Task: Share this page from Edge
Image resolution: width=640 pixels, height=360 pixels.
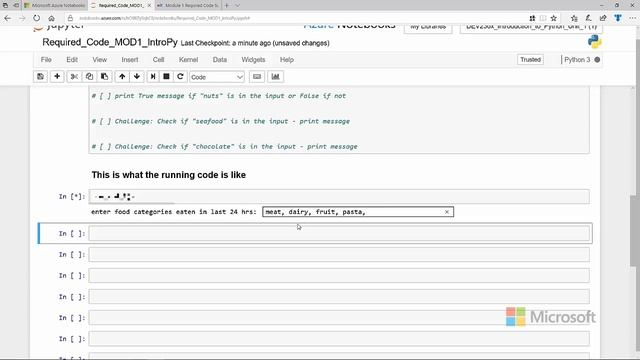Action: coord(603,18)
